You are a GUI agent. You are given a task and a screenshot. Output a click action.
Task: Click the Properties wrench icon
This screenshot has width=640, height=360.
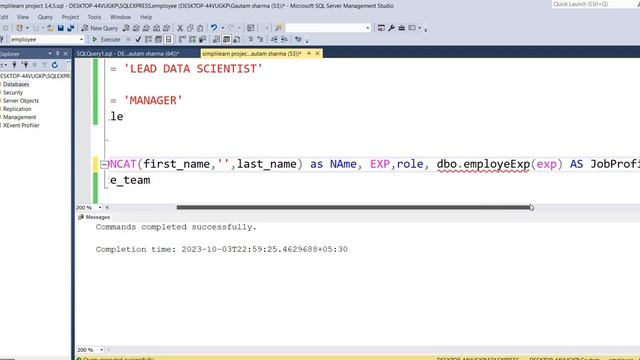click(391, 28)
